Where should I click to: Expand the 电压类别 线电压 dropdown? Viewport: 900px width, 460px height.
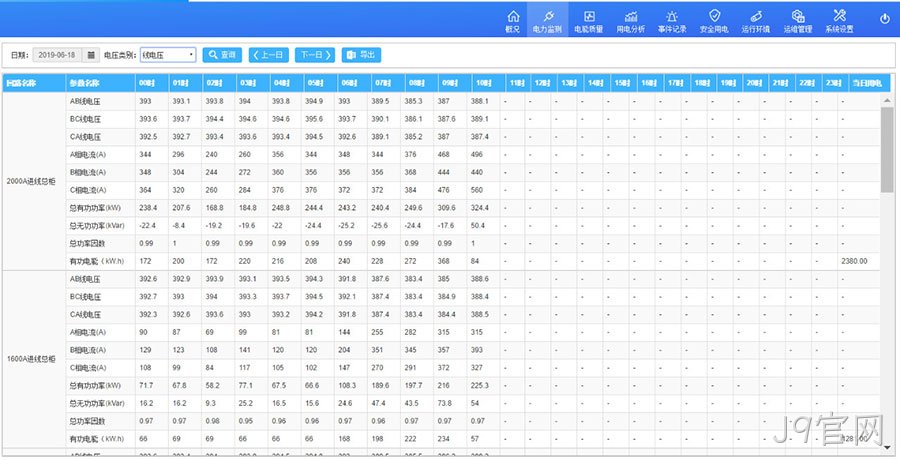pyautogui.click(x=168, y=55)
